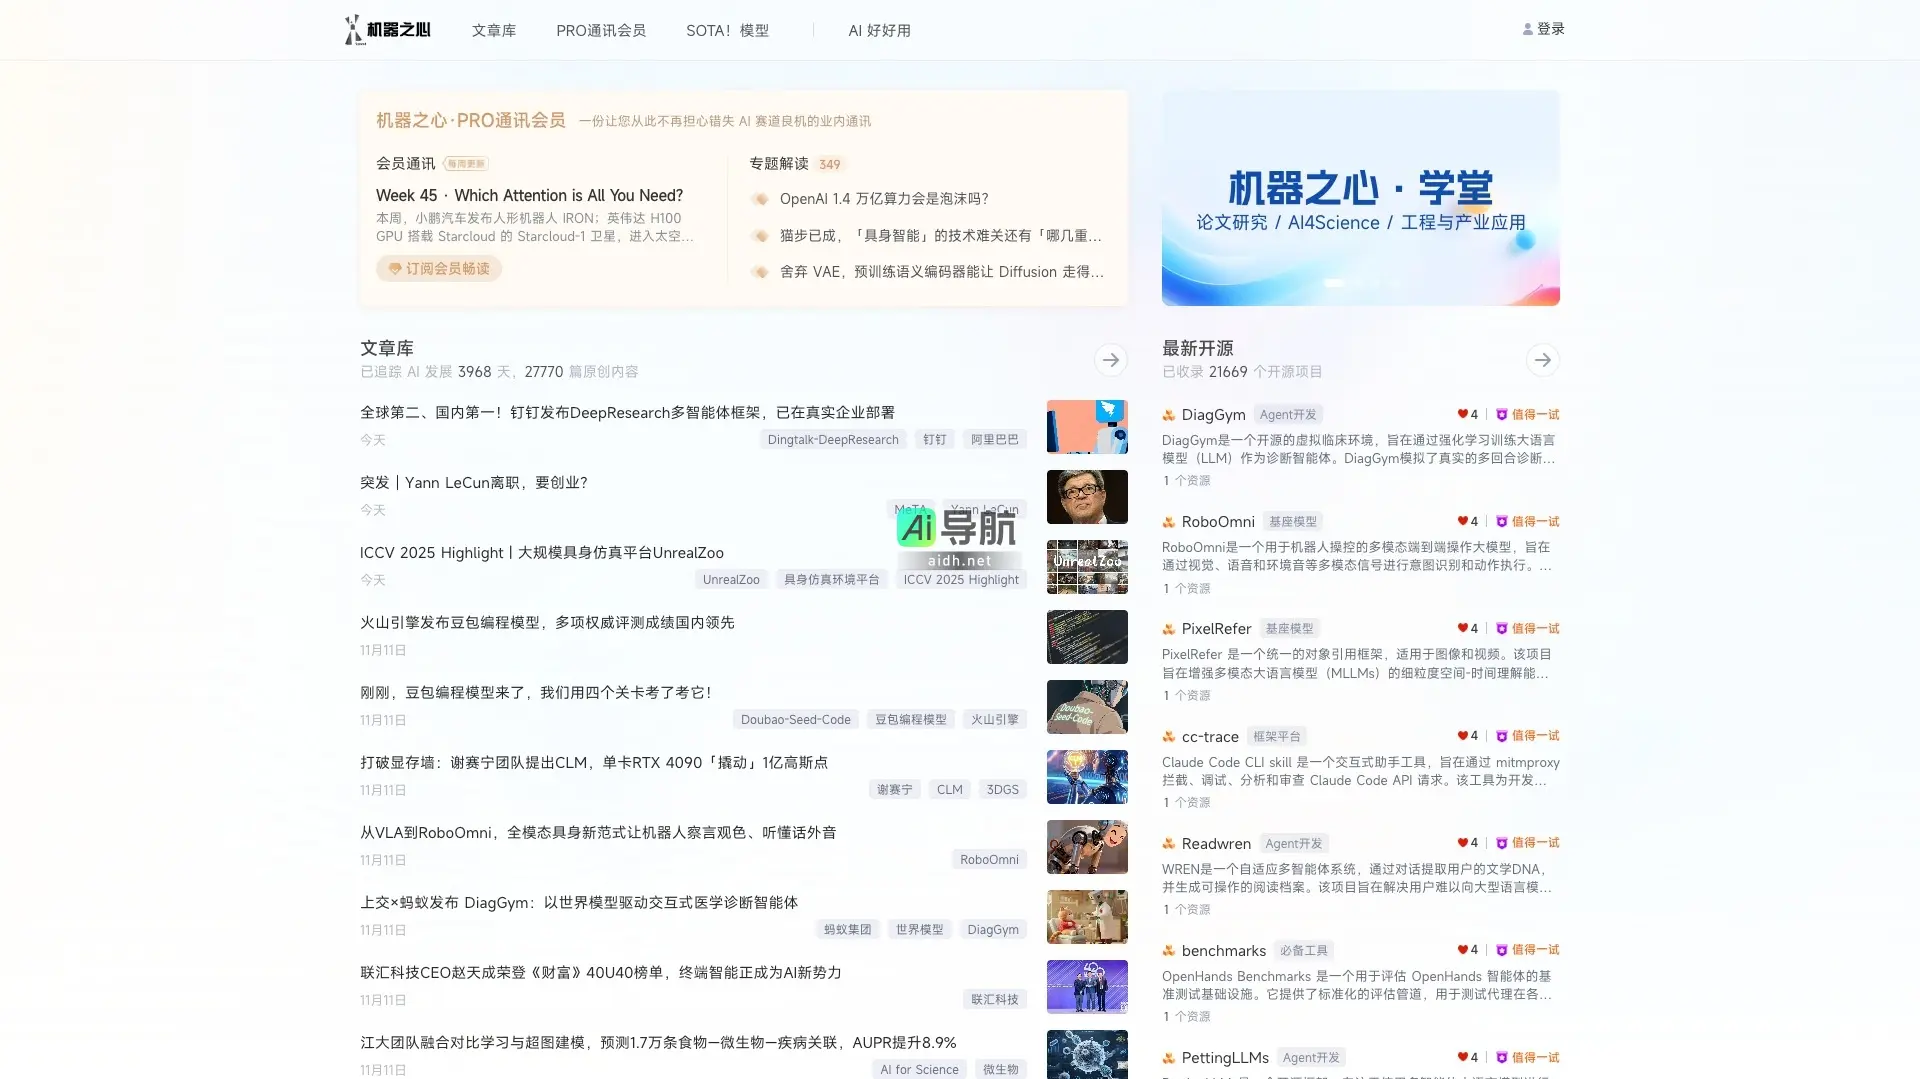1920x1079 pixels.
Task: Click the arrow icon beside the 文章库 heading
Action: point(1110,359)
